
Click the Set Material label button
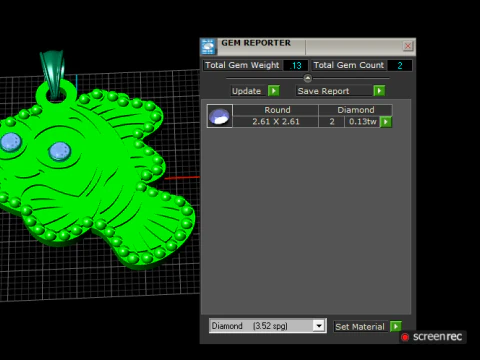click(360, 327)
